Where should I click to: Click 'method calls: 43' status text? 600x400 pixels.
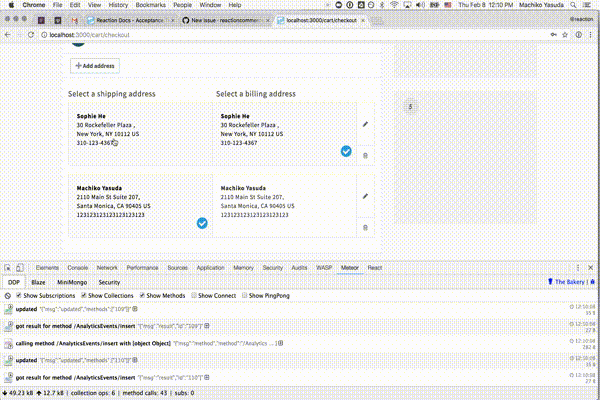pos(145,393)
